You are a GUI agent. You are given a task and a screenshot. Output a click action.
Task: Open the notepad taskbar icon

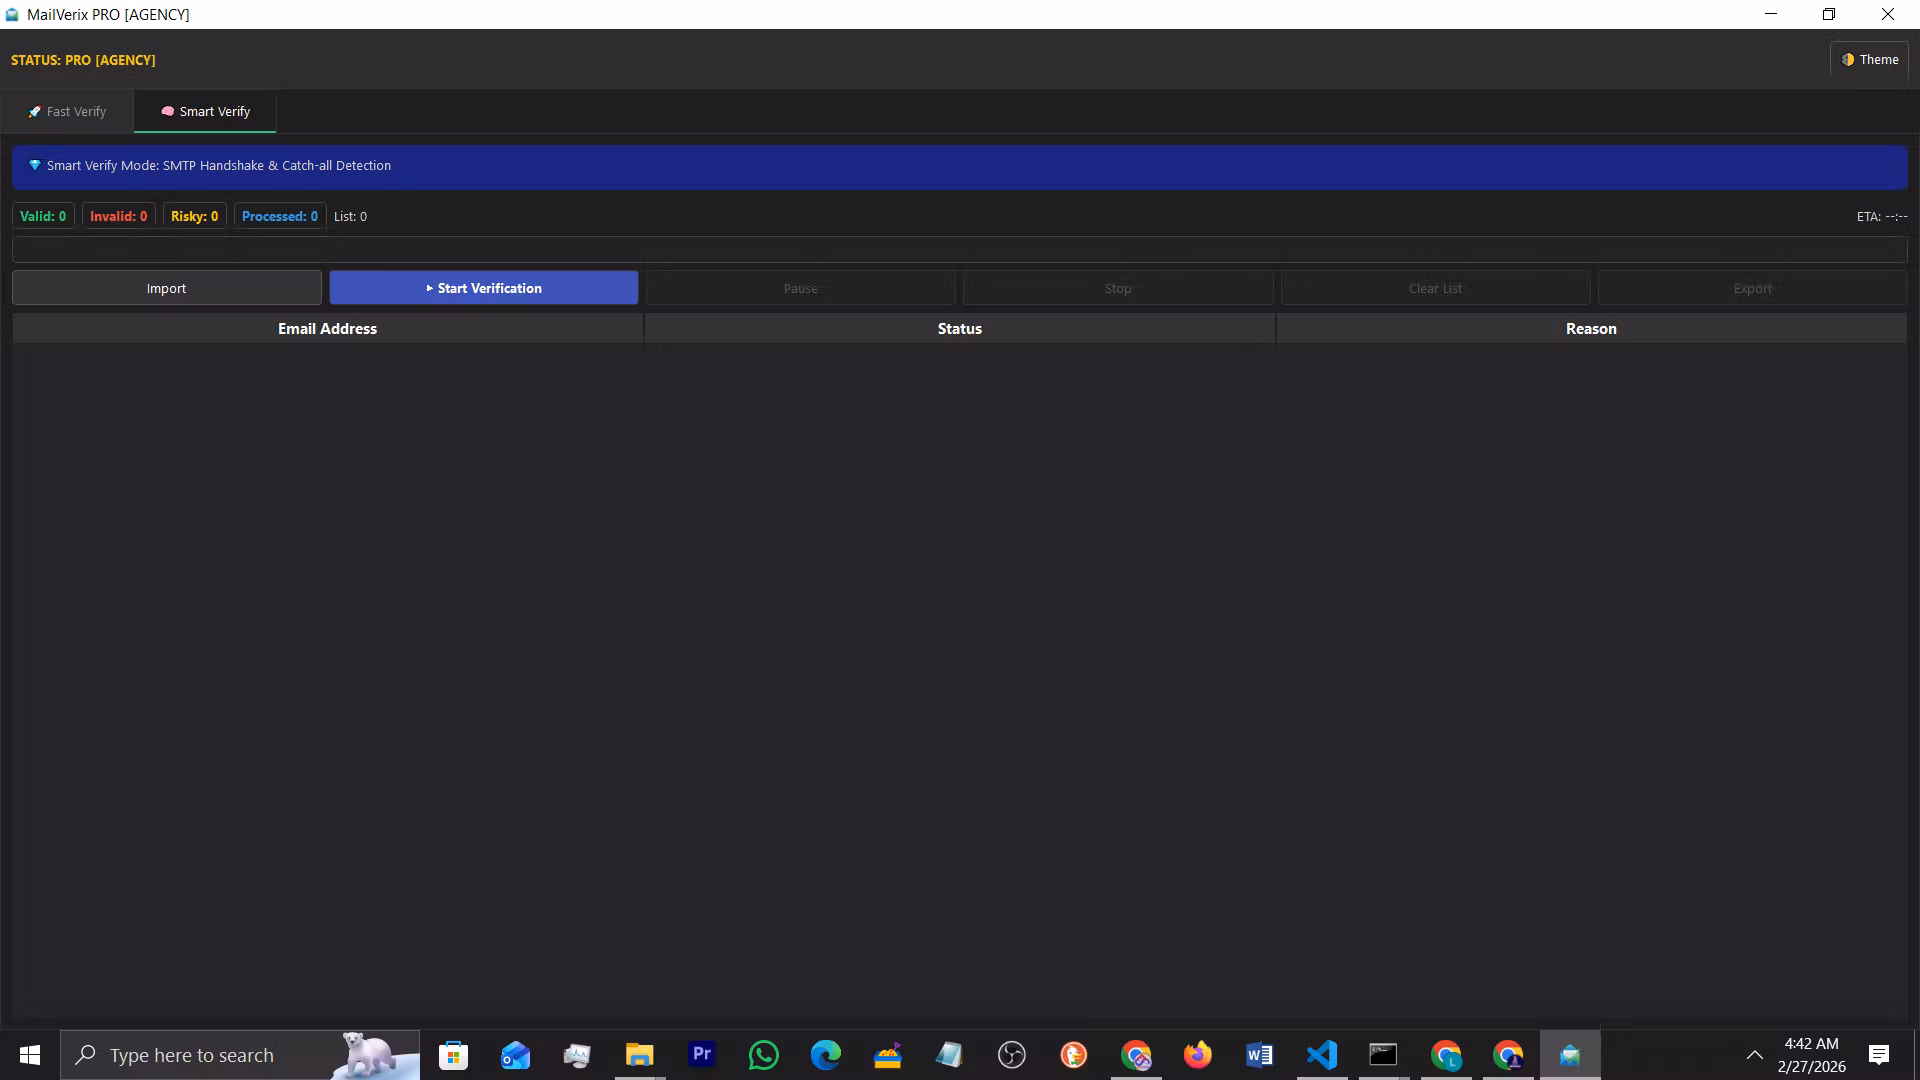pyautogui.click(x=950, y=1055)
